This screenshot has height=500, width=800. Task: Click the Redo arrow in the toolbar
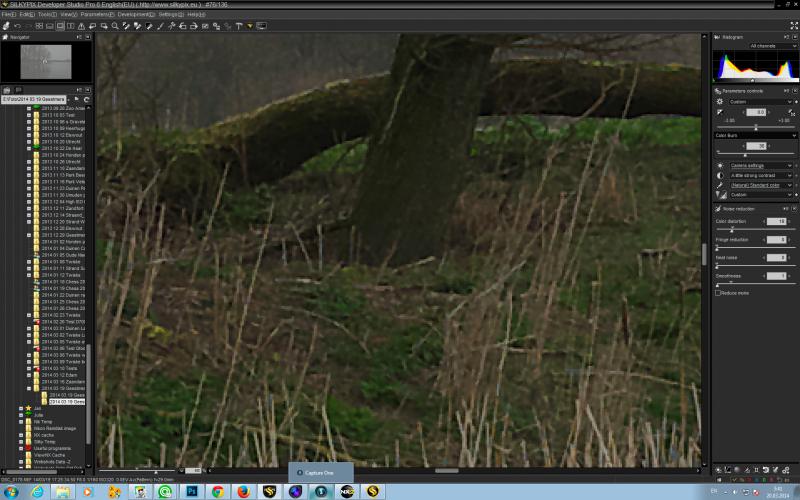[28, 26]
